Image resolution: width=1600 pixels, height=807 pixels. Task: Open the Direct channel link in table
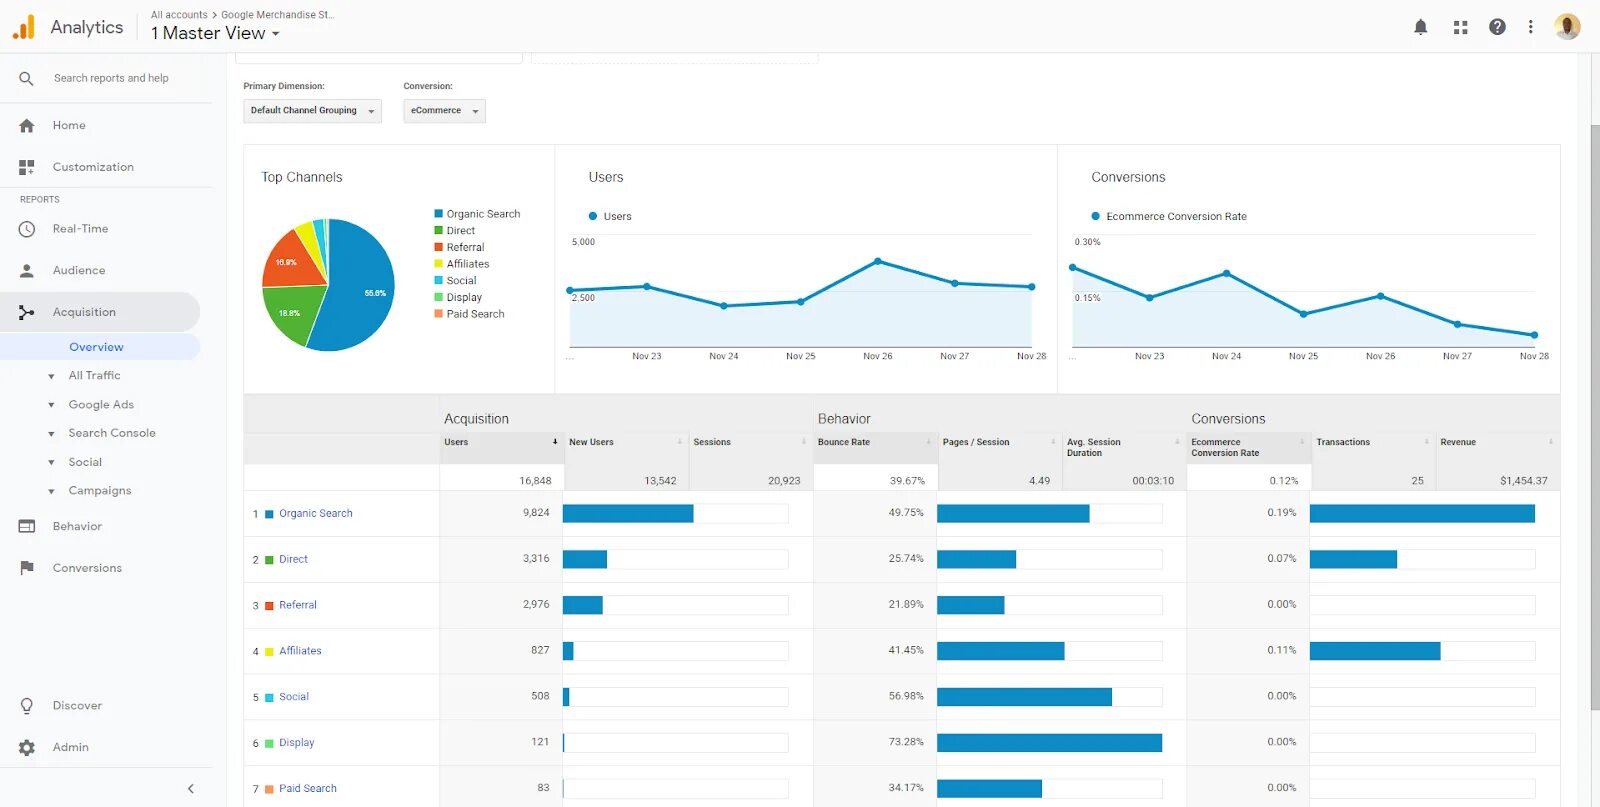tap(293, 560)
